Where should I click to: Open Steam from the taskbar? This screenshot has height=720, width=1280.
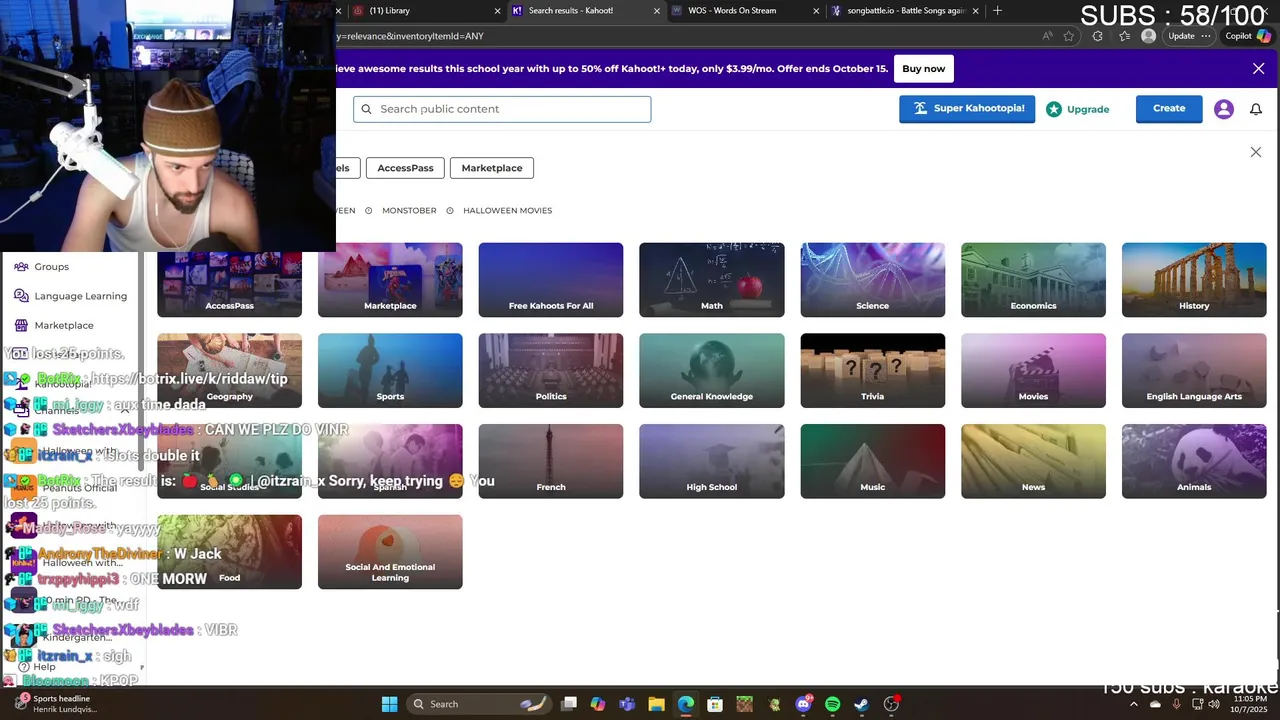(x=861, y=704)
